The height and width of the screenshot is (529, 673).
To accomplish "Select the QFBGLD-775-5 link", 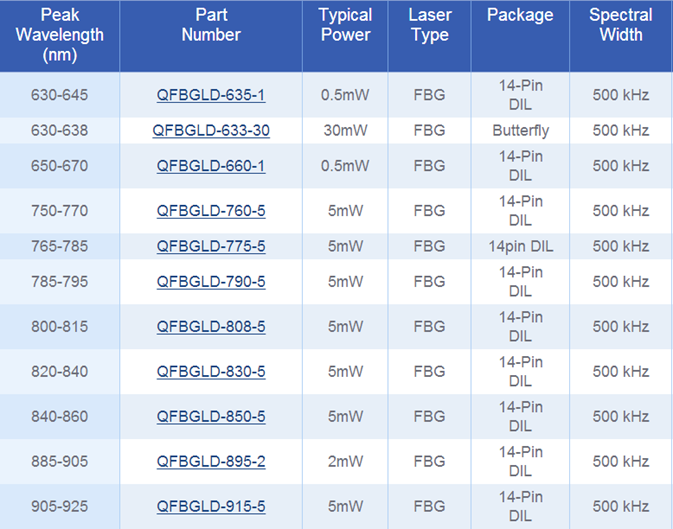I will point(211,246).
